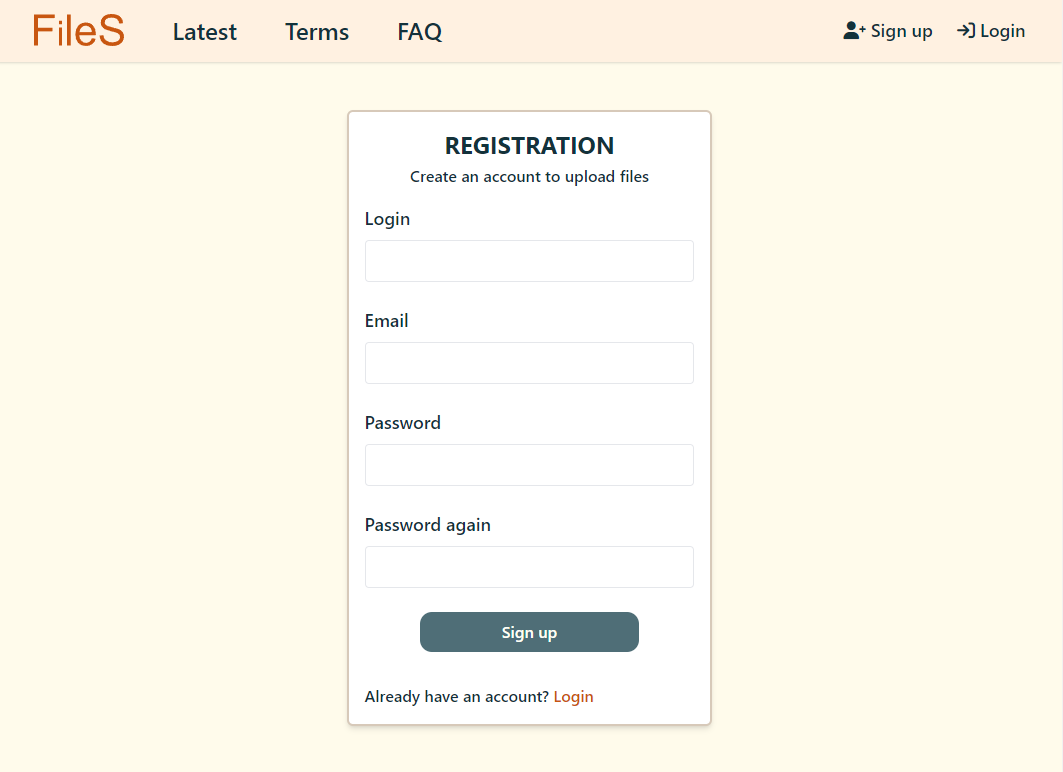
Task: Click the person-plus Sign up icon
Action: 851,30
